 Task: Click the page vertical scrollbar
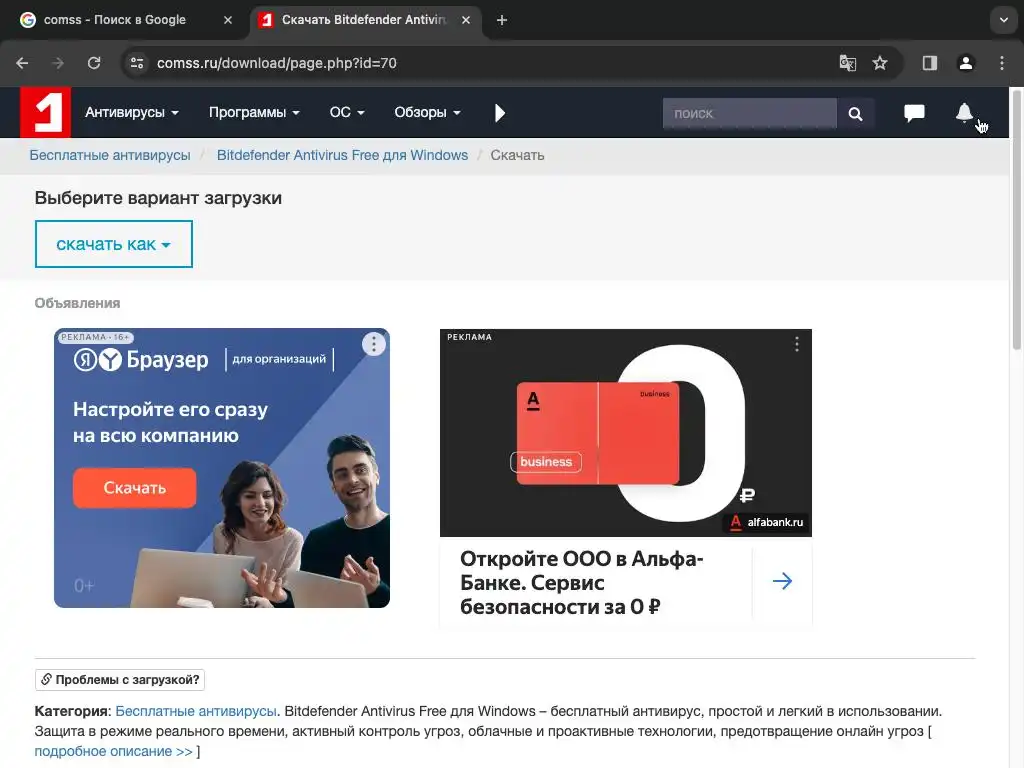[x=1017, y=221]
